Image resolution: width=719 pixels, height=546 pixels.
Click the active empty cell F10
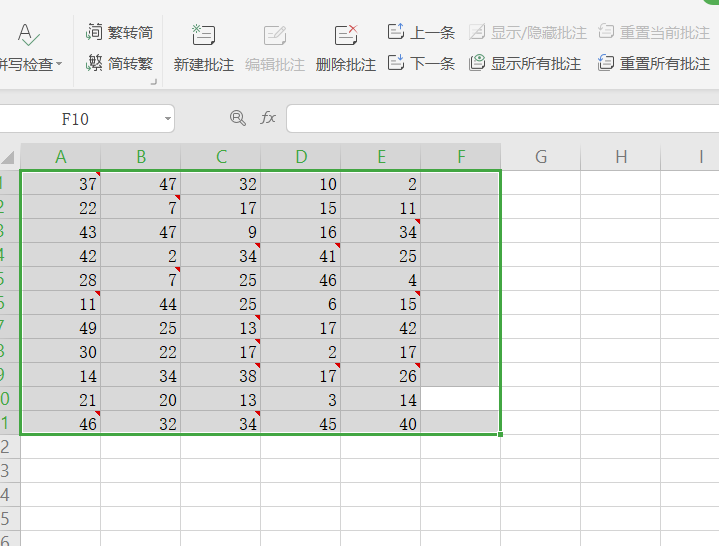pyautogui.click(x=460, y=399)
